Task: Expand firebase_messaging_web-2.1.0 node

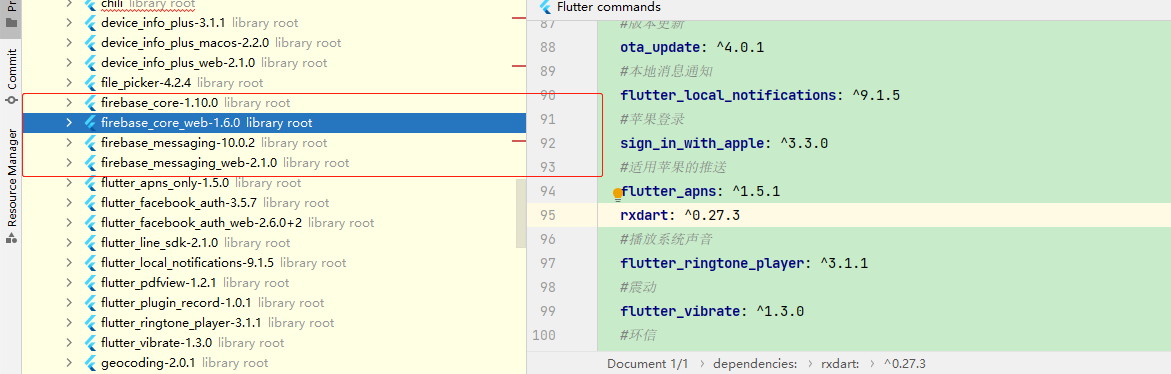Action: tap(69, 163)
